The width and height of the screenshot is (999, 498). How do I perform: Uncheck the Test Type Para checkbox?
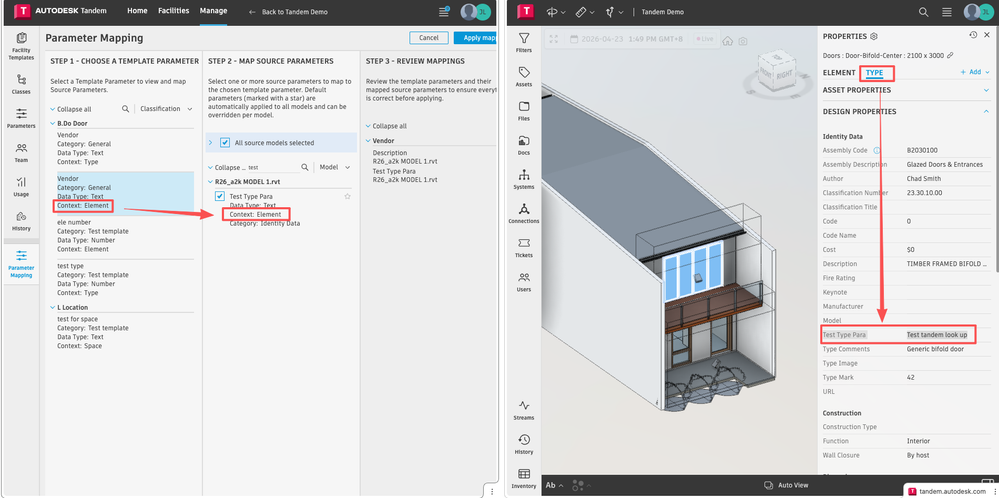[x=220, y=196]
